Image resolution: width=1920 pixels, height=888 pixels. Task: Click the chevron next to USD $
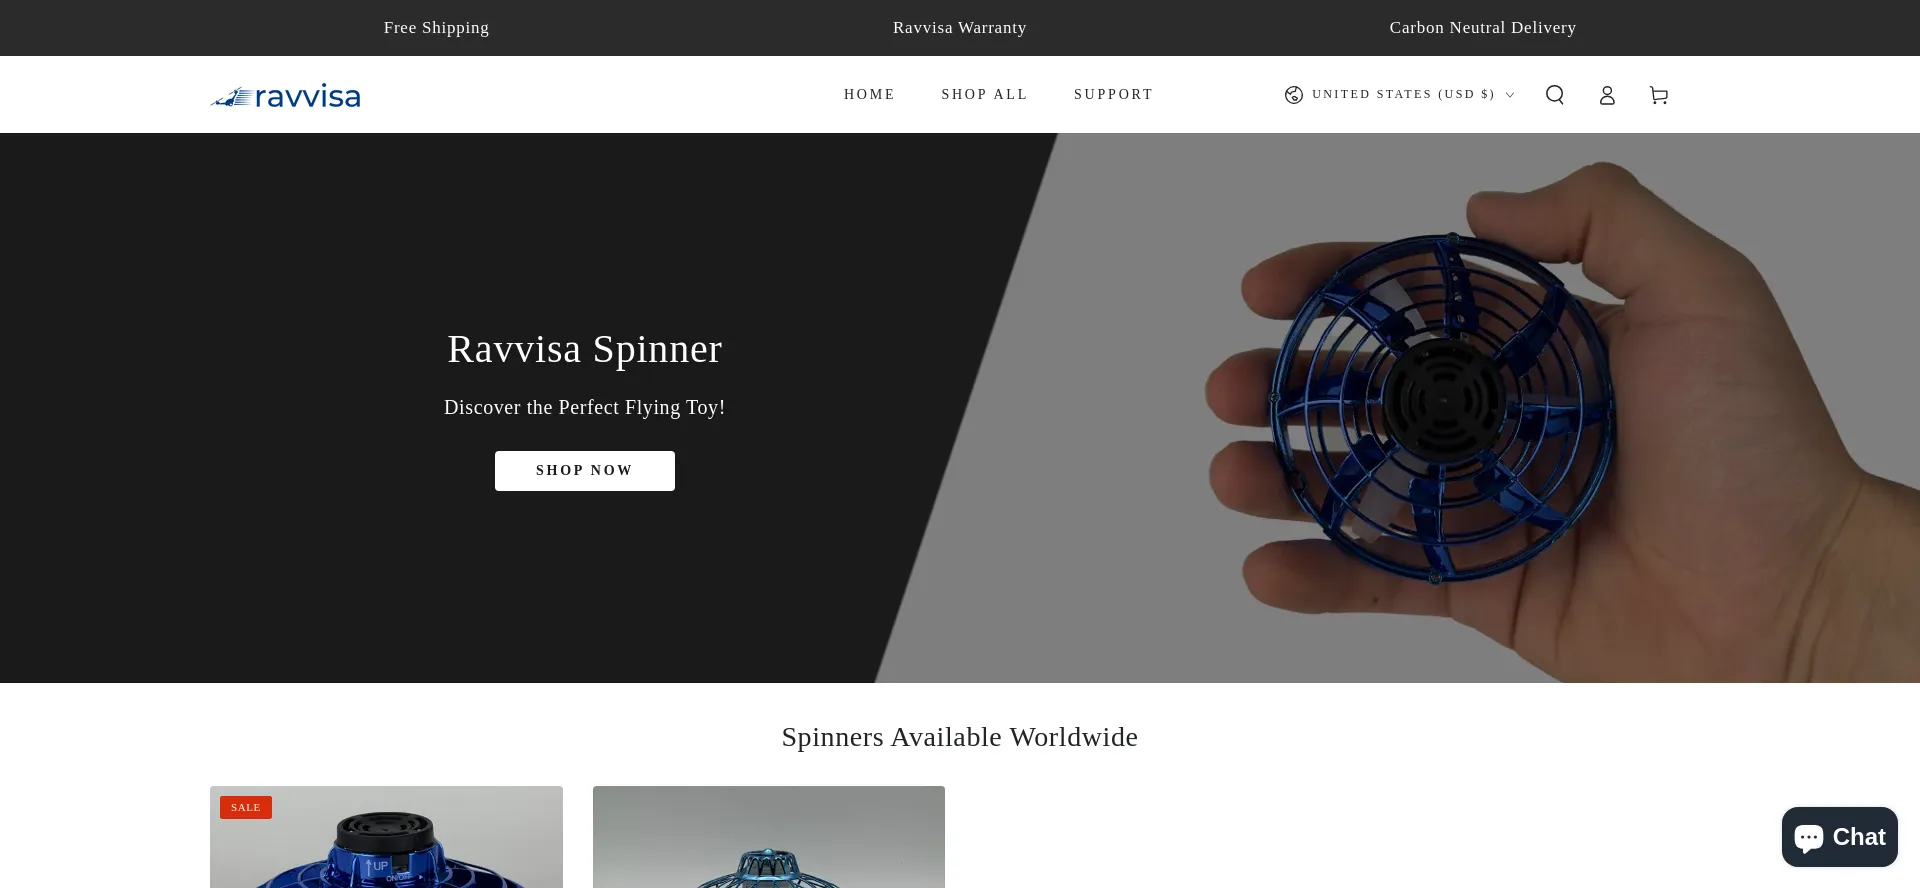click(1510, 95)
